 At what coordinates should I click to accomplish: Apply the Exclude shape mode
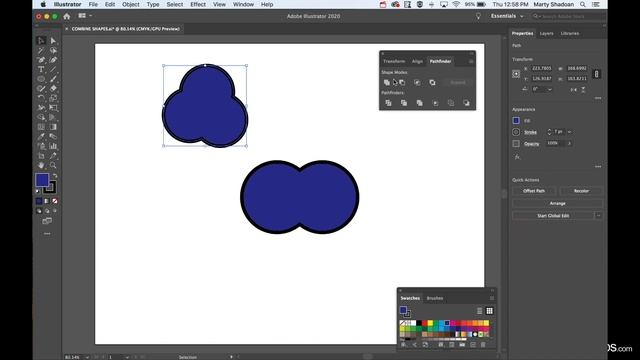click(x=432, y=82)
